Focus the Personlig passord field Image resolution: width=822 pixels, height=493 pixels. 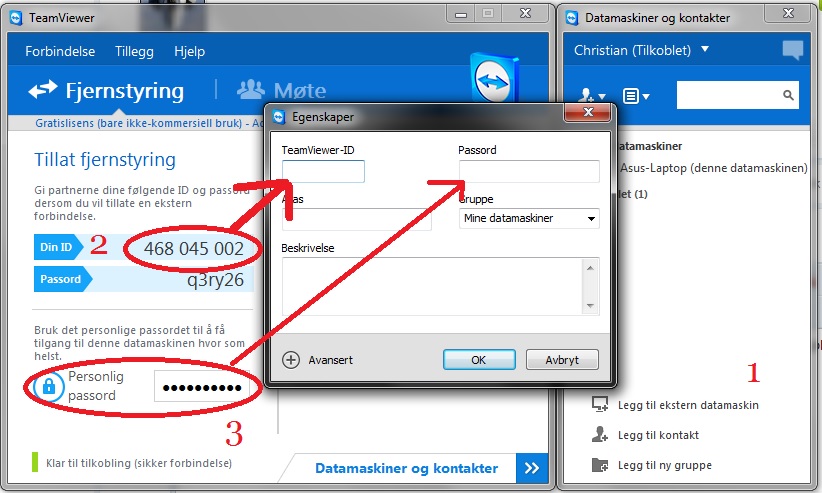click(x=201, y=387)
